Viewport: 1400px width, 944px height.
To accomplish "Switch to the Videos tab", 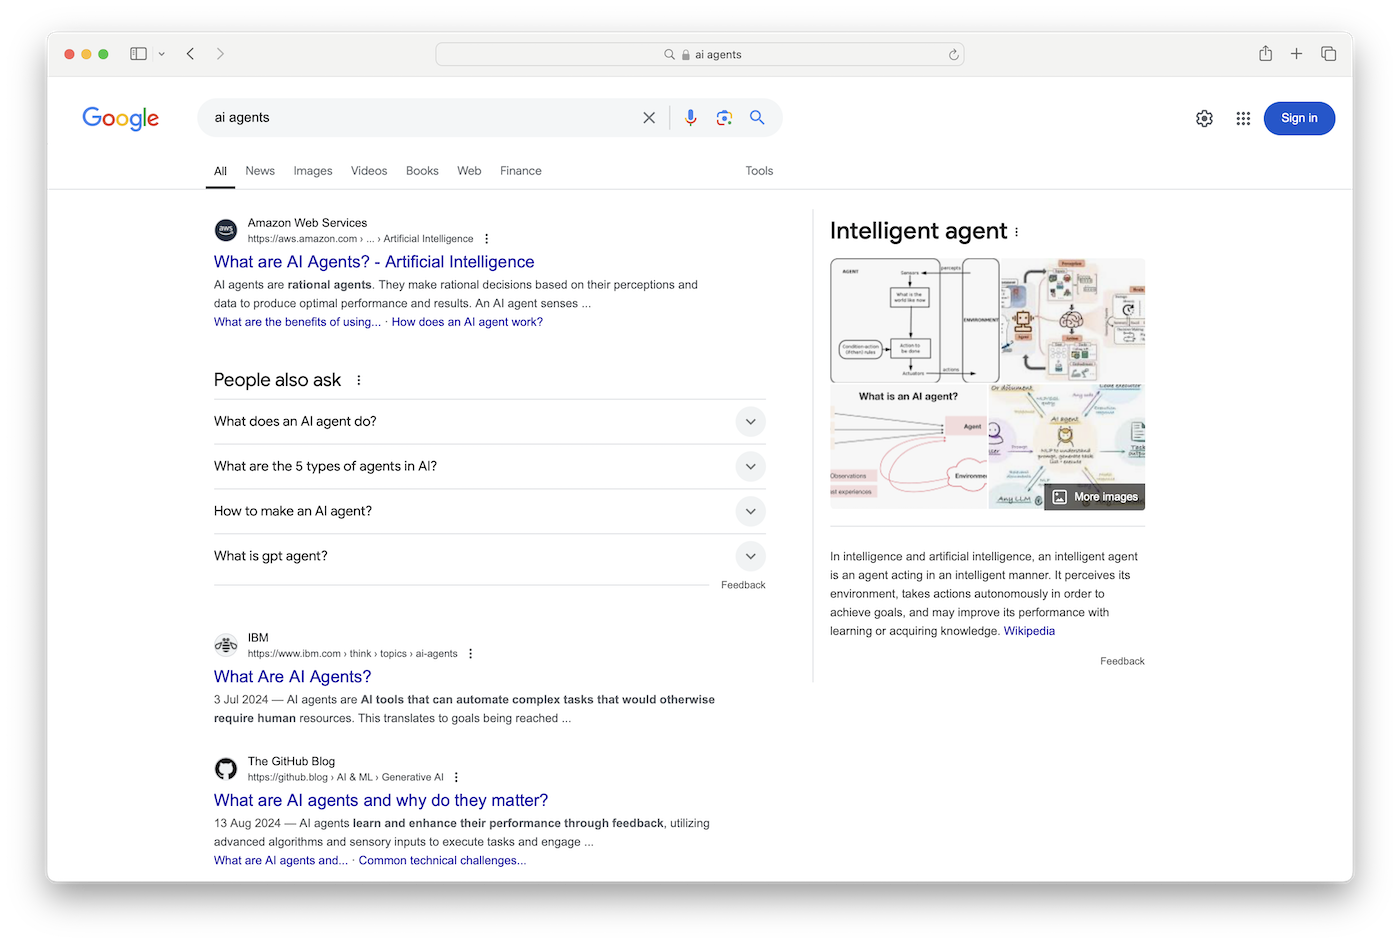I will pyautogui.click(x=369, y=171).
